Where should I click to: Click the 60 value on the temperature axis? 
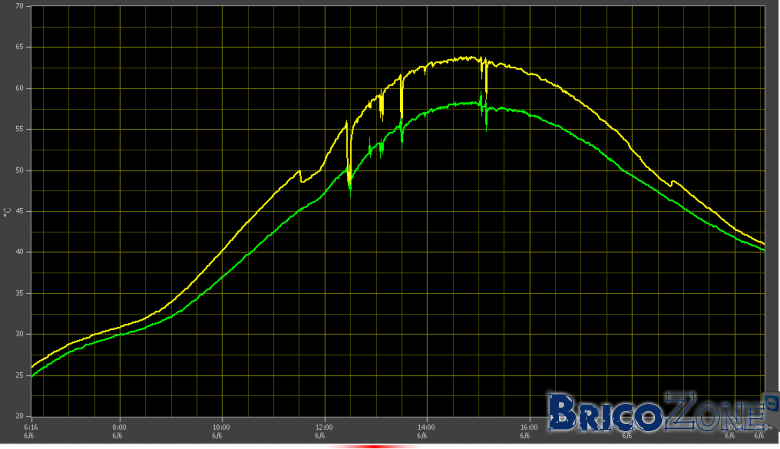click(19, 89)
